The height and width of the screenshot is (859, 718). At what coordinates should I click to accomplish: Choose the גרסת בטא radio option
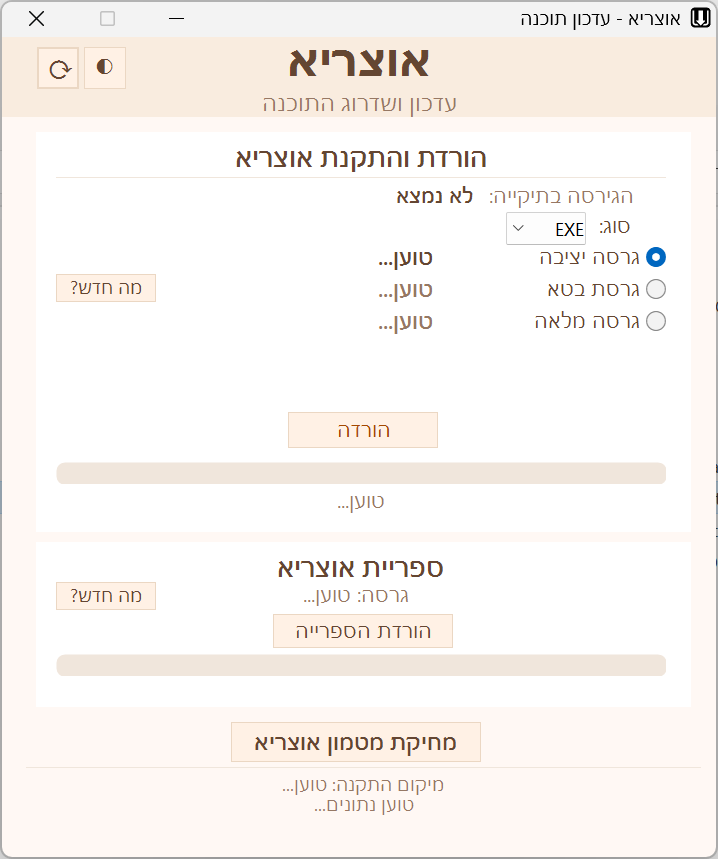pyautogui.click(x=656, y=289)
